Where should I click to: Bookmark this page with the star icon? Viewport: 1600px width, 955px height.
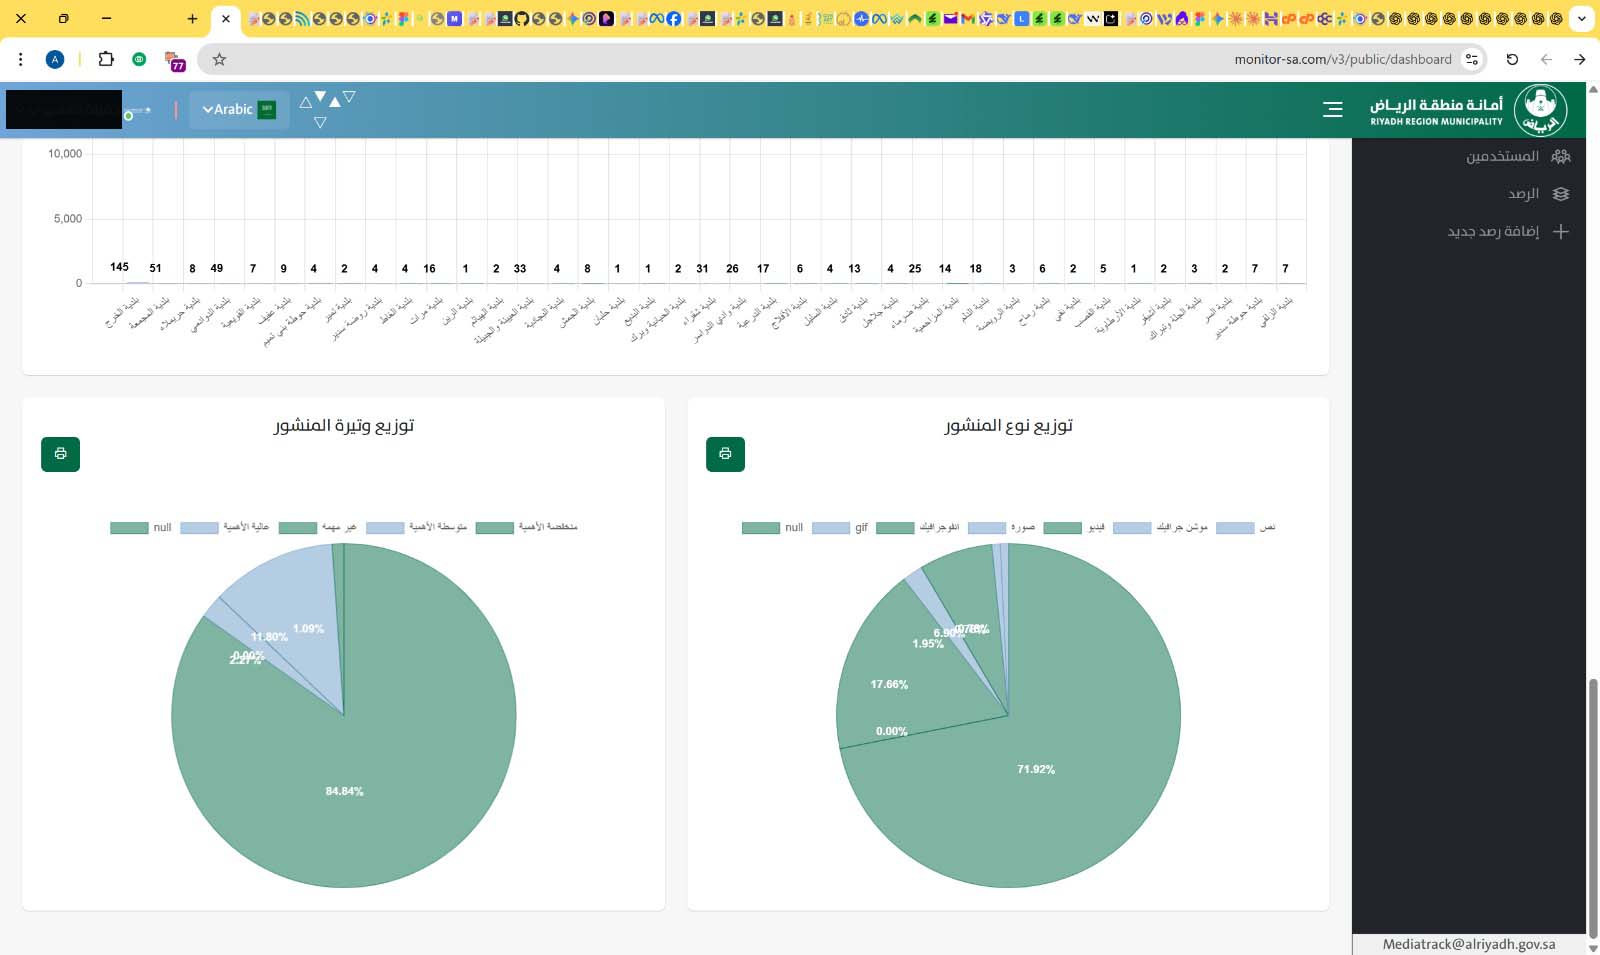pos(219,59)
